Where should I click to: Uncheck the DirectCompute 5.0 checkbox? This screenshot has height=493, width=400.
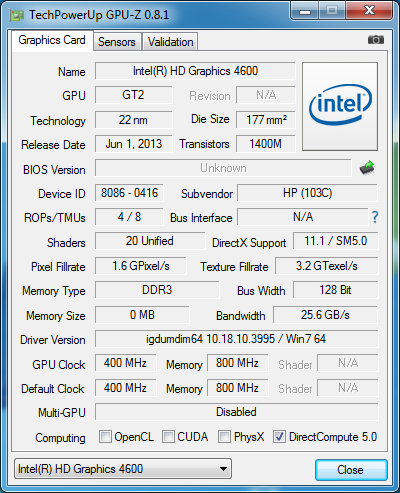pos(279,437)
